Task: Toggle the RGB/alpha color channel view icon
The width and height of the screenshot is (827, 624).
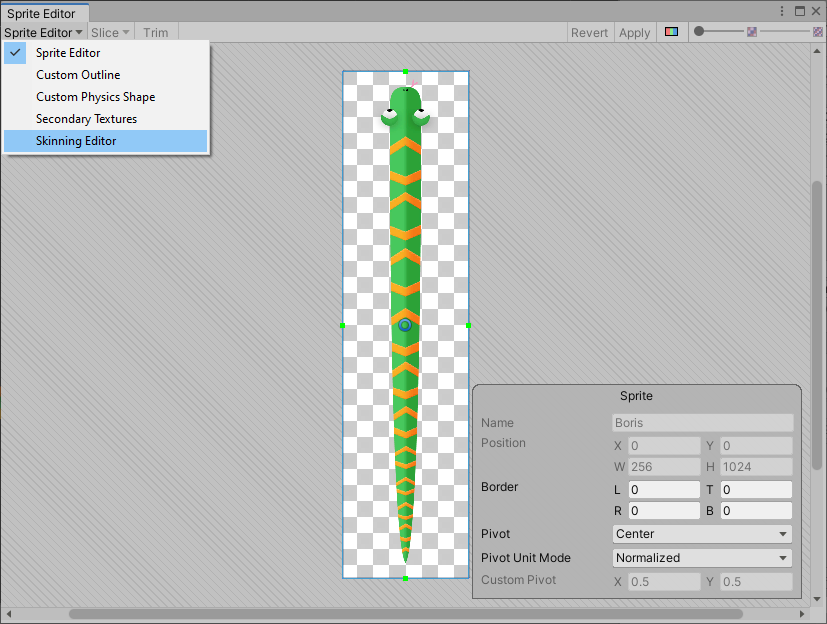Action: (x=671, y=32)
